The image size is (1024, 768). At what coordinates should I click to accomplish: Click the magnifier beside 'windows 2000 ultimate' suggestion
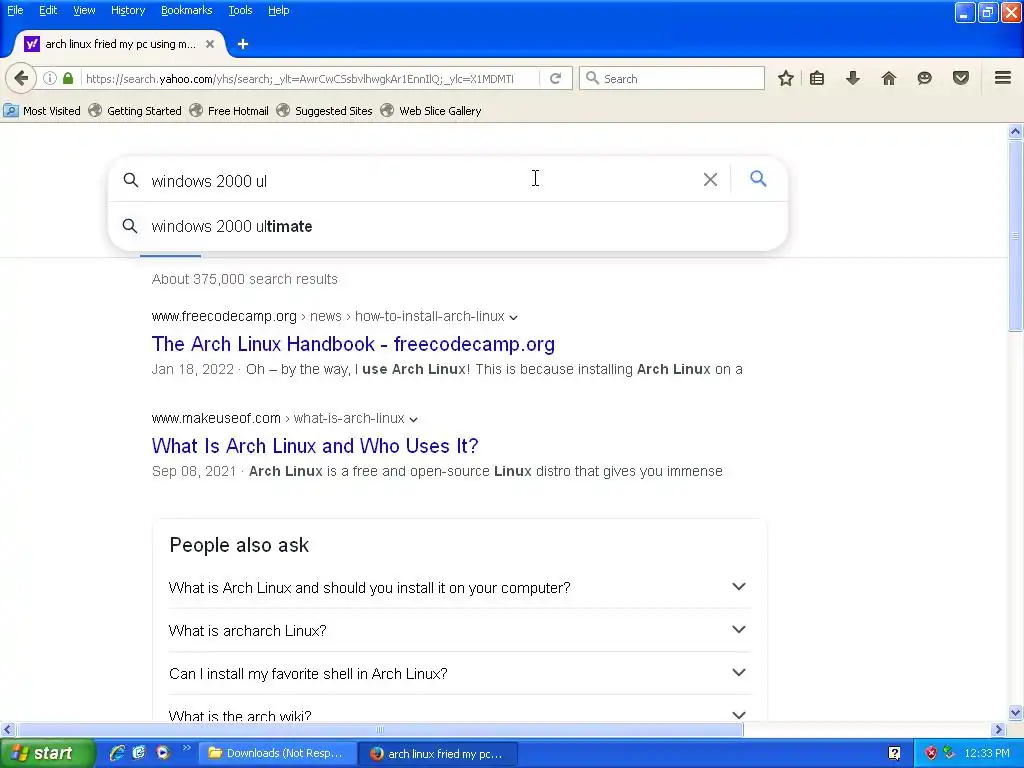tap(130, 226)
